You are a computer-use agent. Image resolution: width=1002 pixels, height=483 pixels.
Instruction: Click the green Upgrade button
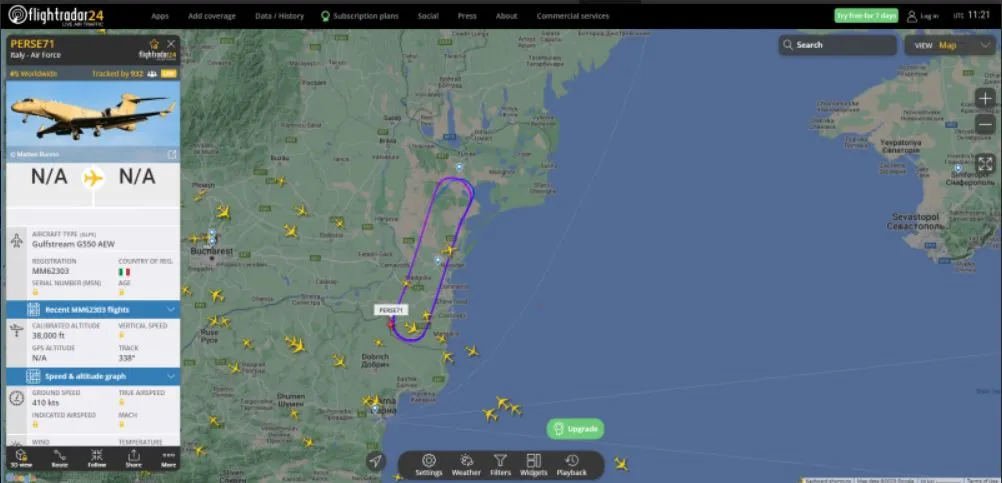575,429
